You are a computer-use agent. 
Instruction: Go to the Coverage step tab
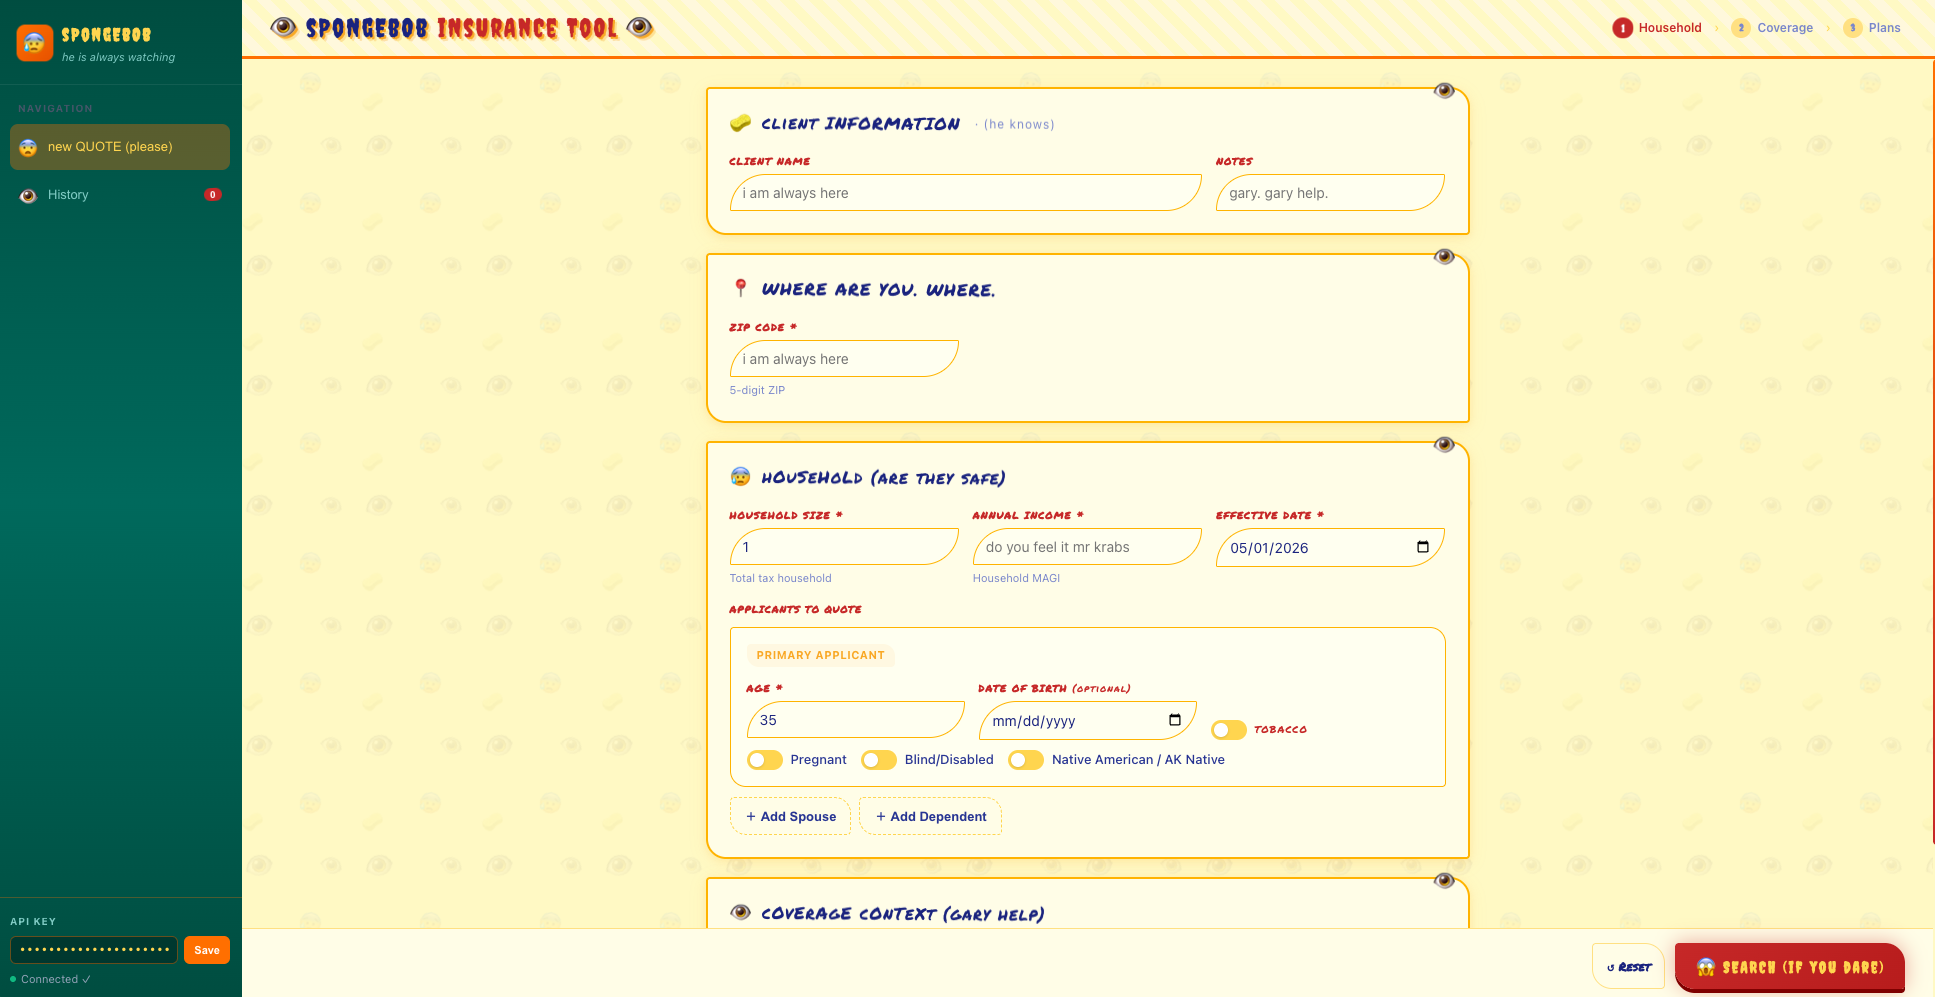[1772, 28]
